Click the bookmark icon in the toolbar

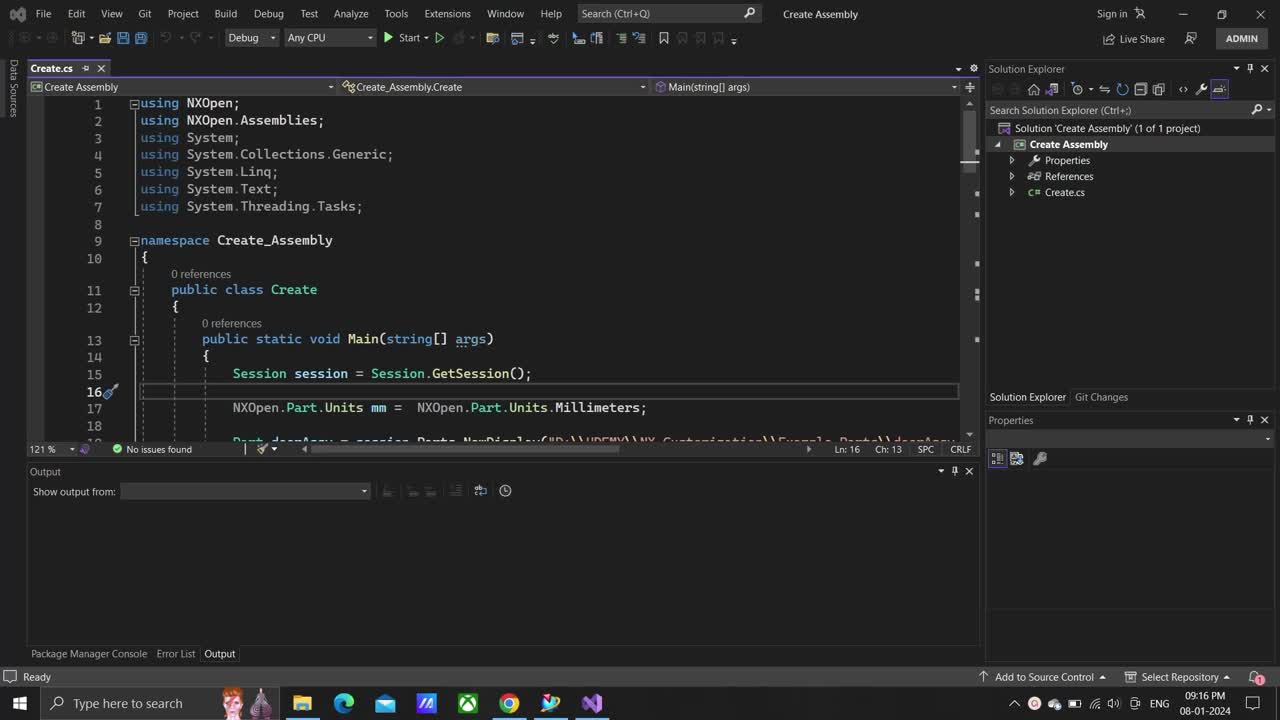pyautogui.click(x=664, y=38)
